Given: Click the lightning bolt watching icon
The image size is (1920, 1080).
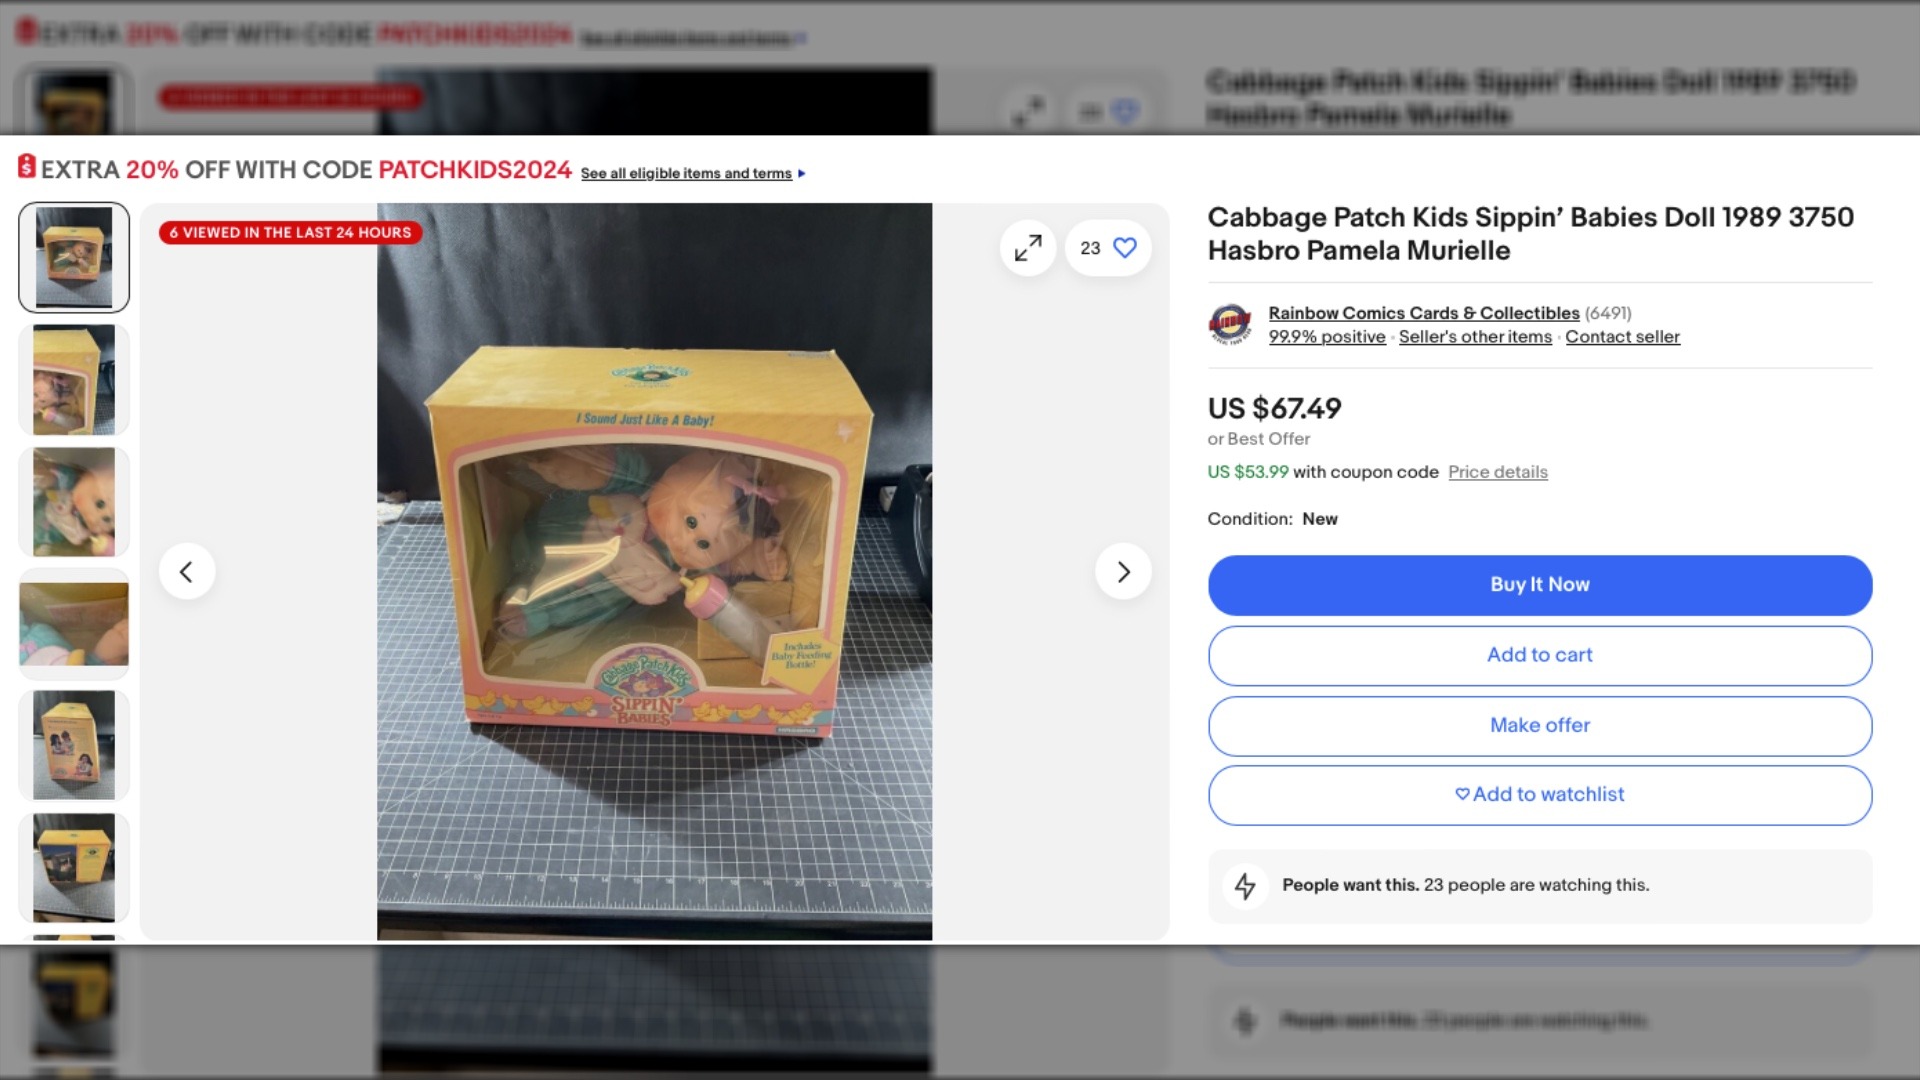Looking at the screenshot, I should (x=1245, y=886).
